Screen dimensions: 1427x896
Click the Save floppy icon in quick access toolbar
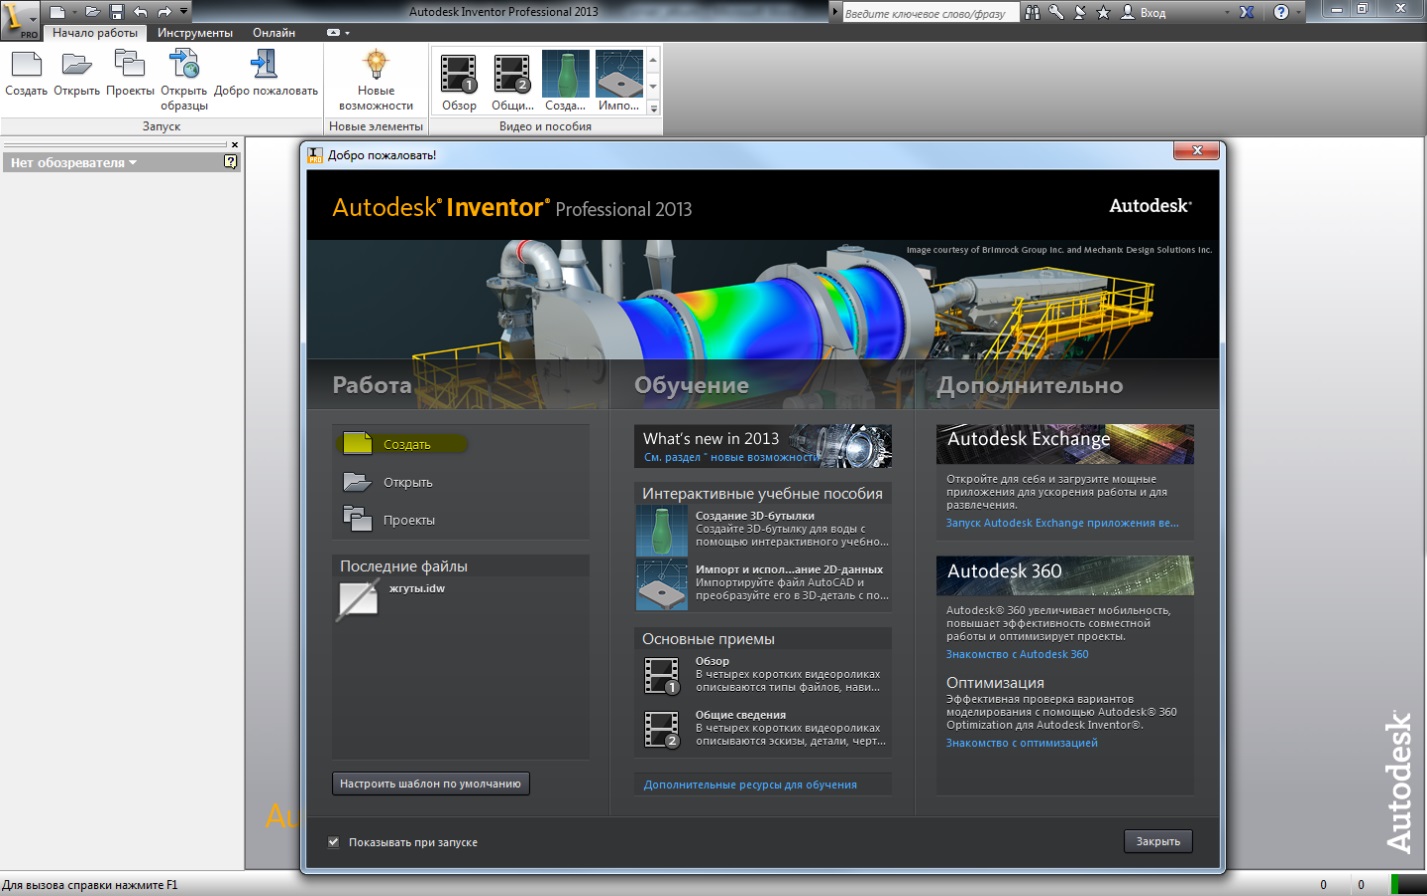click(x=116, y=12)
